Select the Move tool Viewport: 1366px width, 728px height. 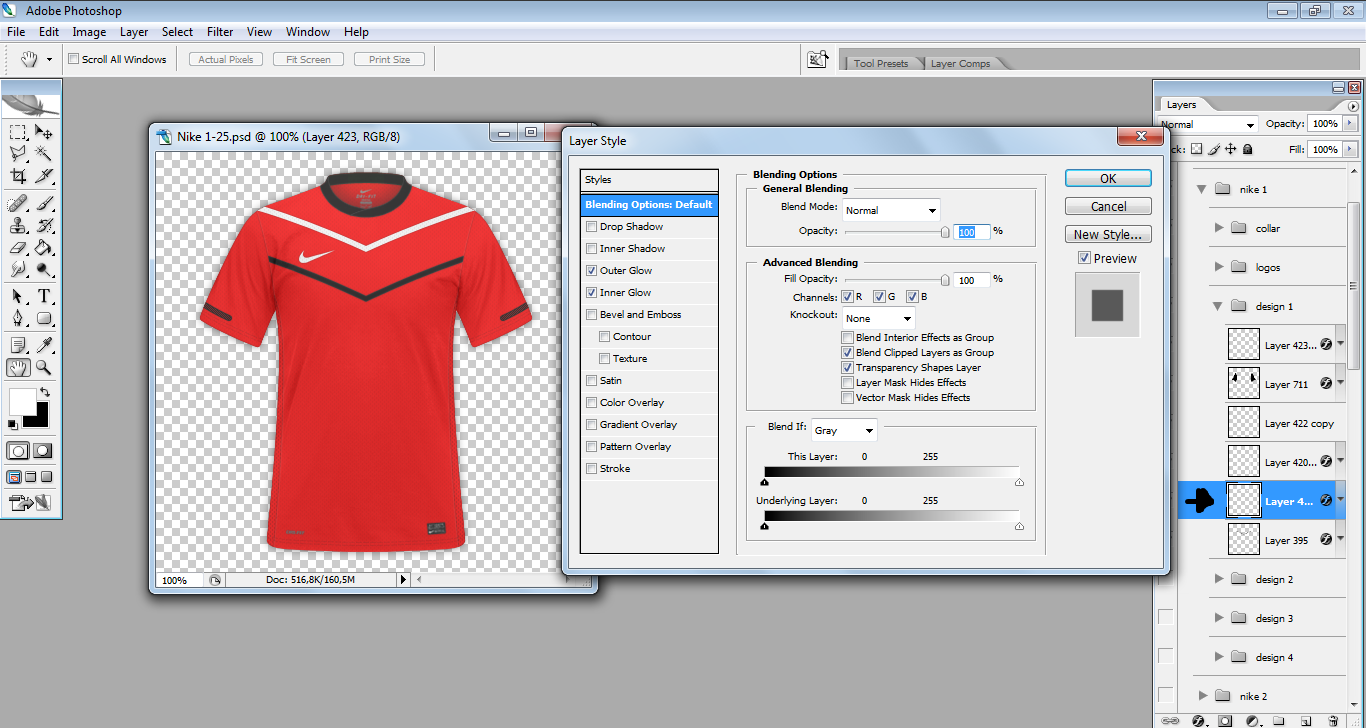[x=44, y=132]
